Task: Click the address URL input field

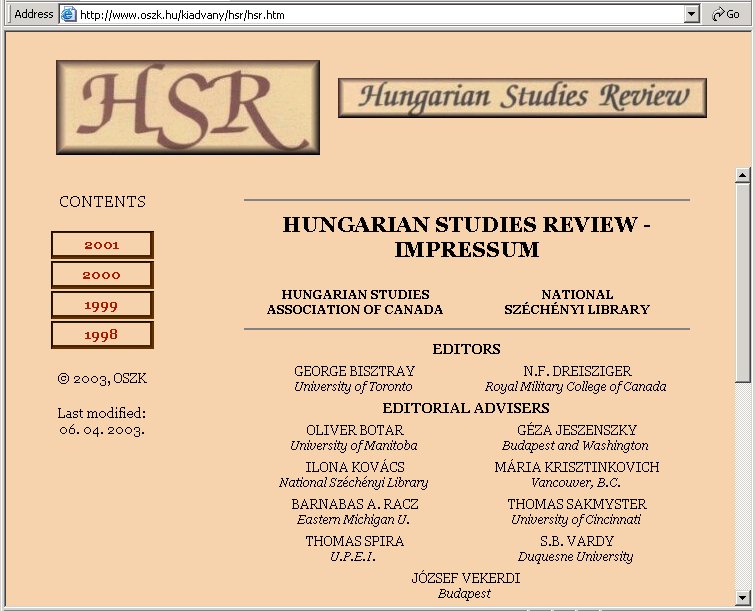Action: coord(380,14)
